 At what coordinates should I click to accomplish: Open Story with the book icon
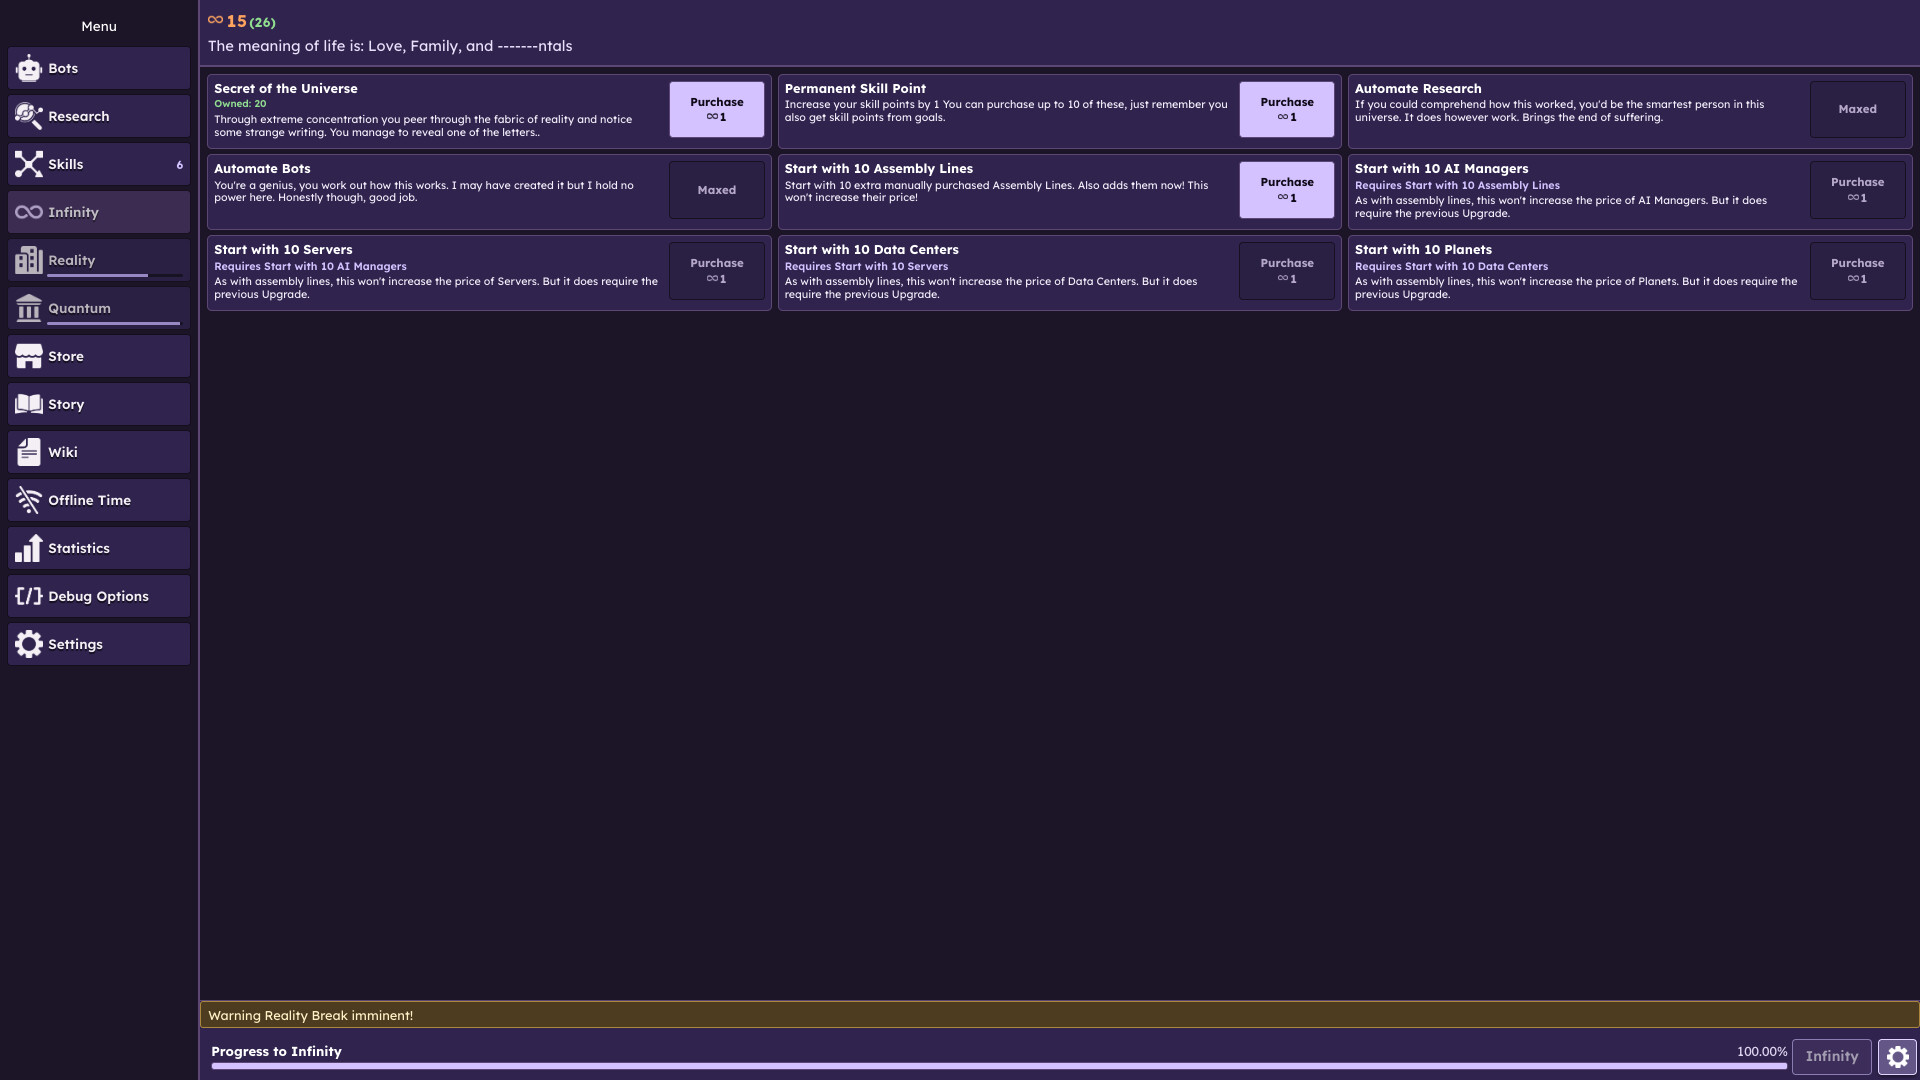[29, 404]
